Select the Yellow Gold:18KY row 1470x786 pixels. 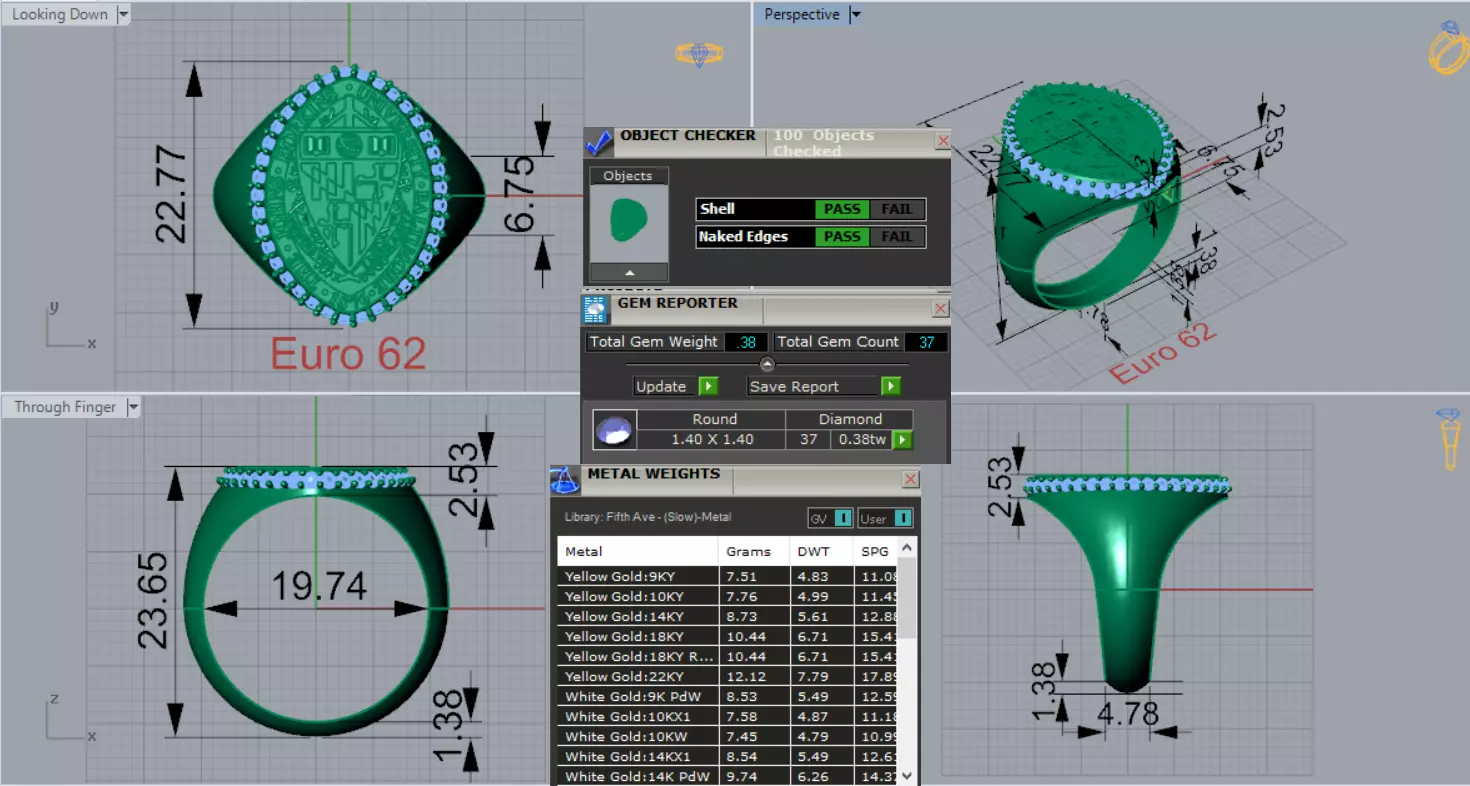pos(728,636)
